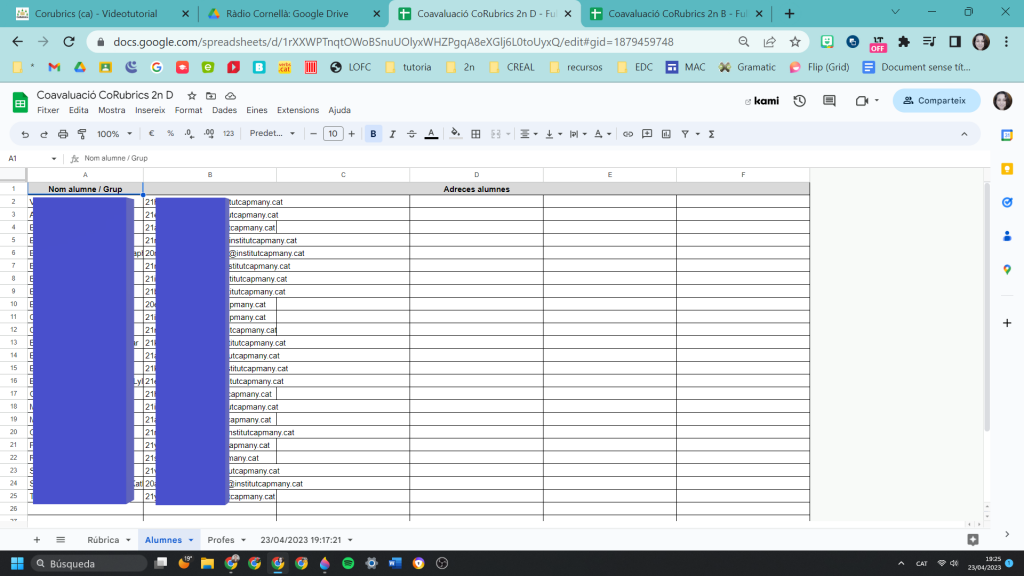
Task: Open the text color picker
Action: (x=431, y=134)
